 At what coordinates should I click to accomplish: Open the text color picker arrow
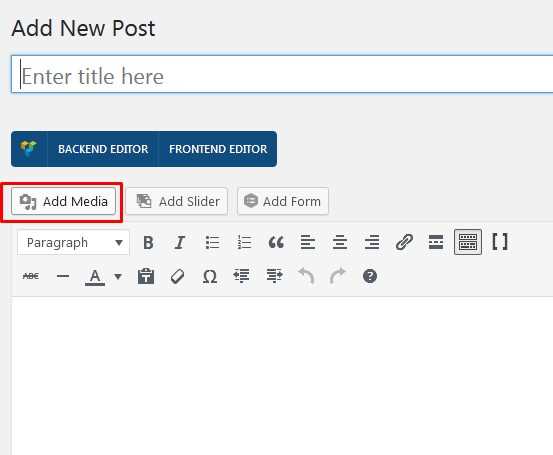[118, 277]
